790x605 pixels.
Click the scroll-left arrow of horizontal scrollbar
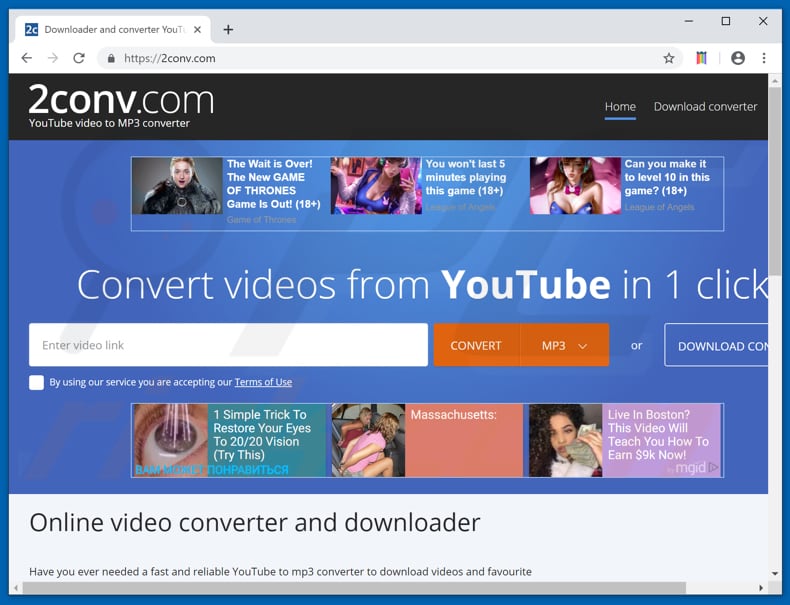coord(16,588)
